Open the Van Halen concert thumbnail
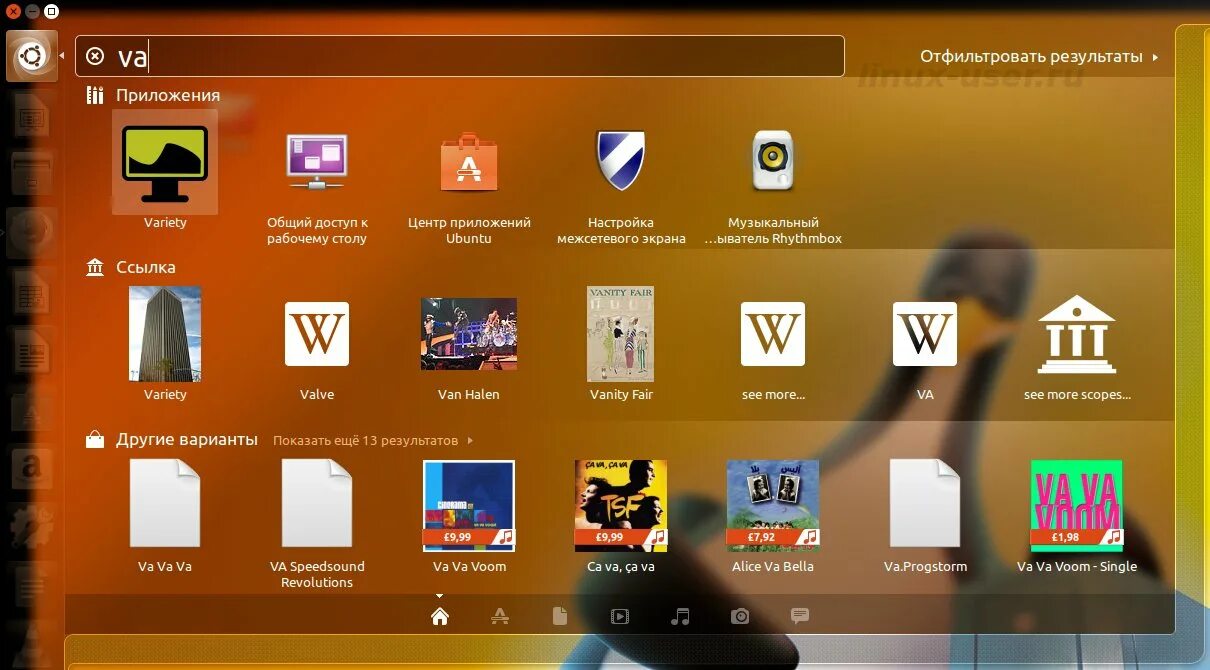The width and height of the screenshot is (1210, 670). 469,334
